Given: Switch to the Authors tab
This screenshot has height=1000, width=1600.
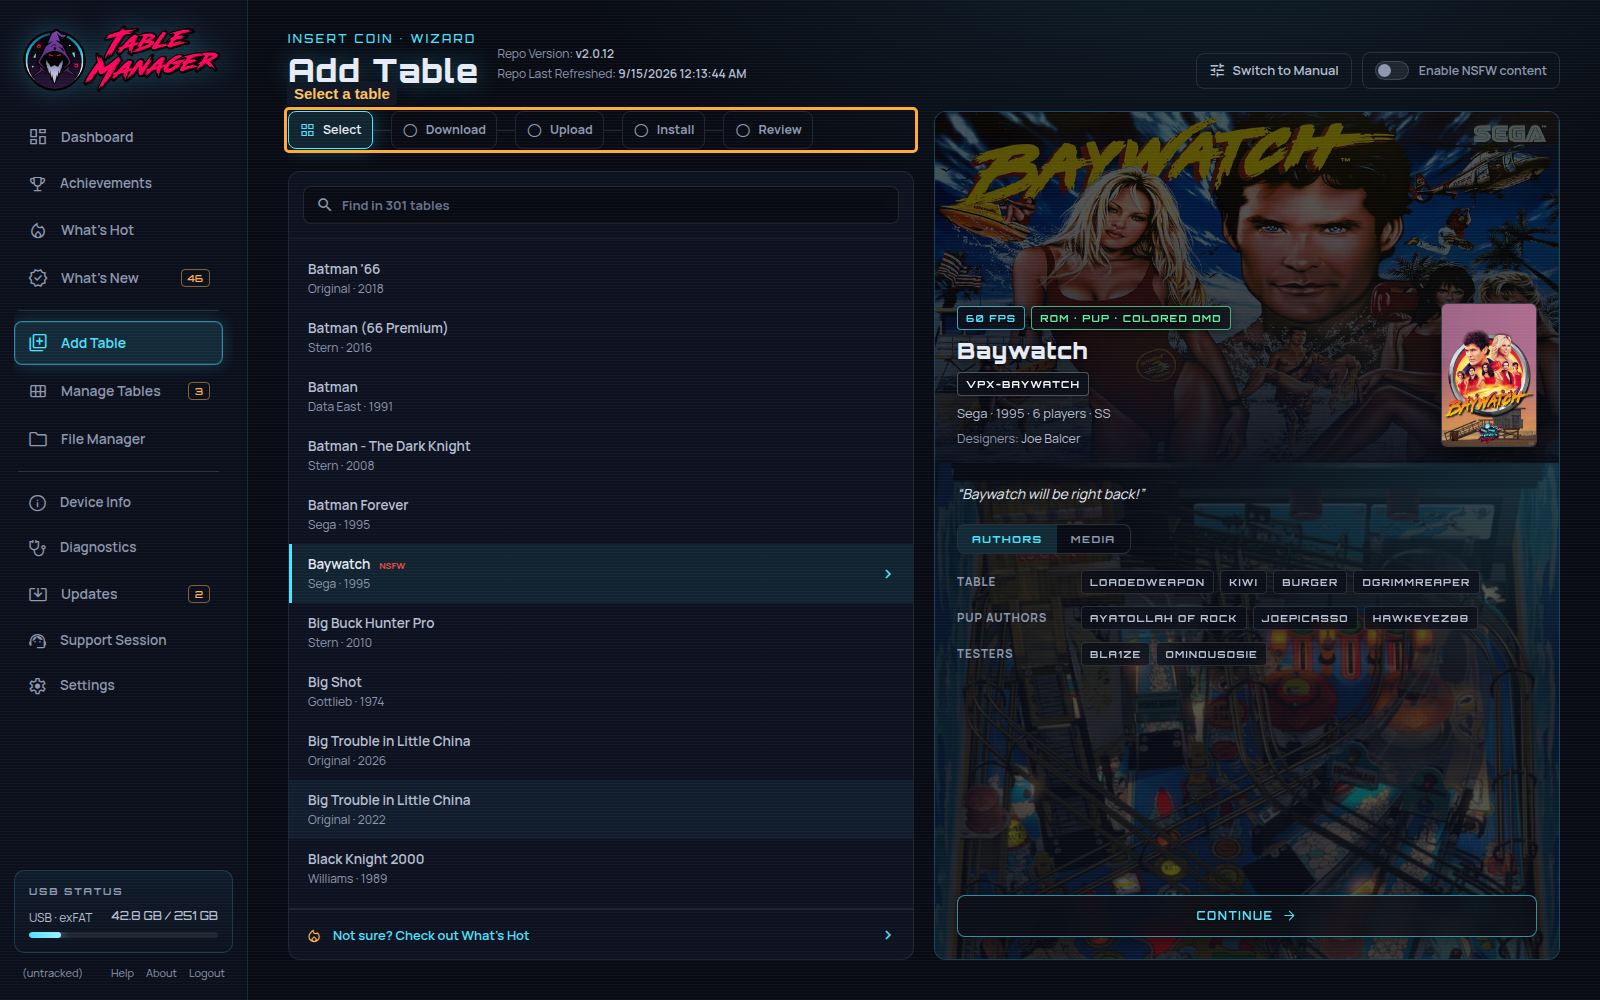Looking at the screenshot, I should point(1007,539).
